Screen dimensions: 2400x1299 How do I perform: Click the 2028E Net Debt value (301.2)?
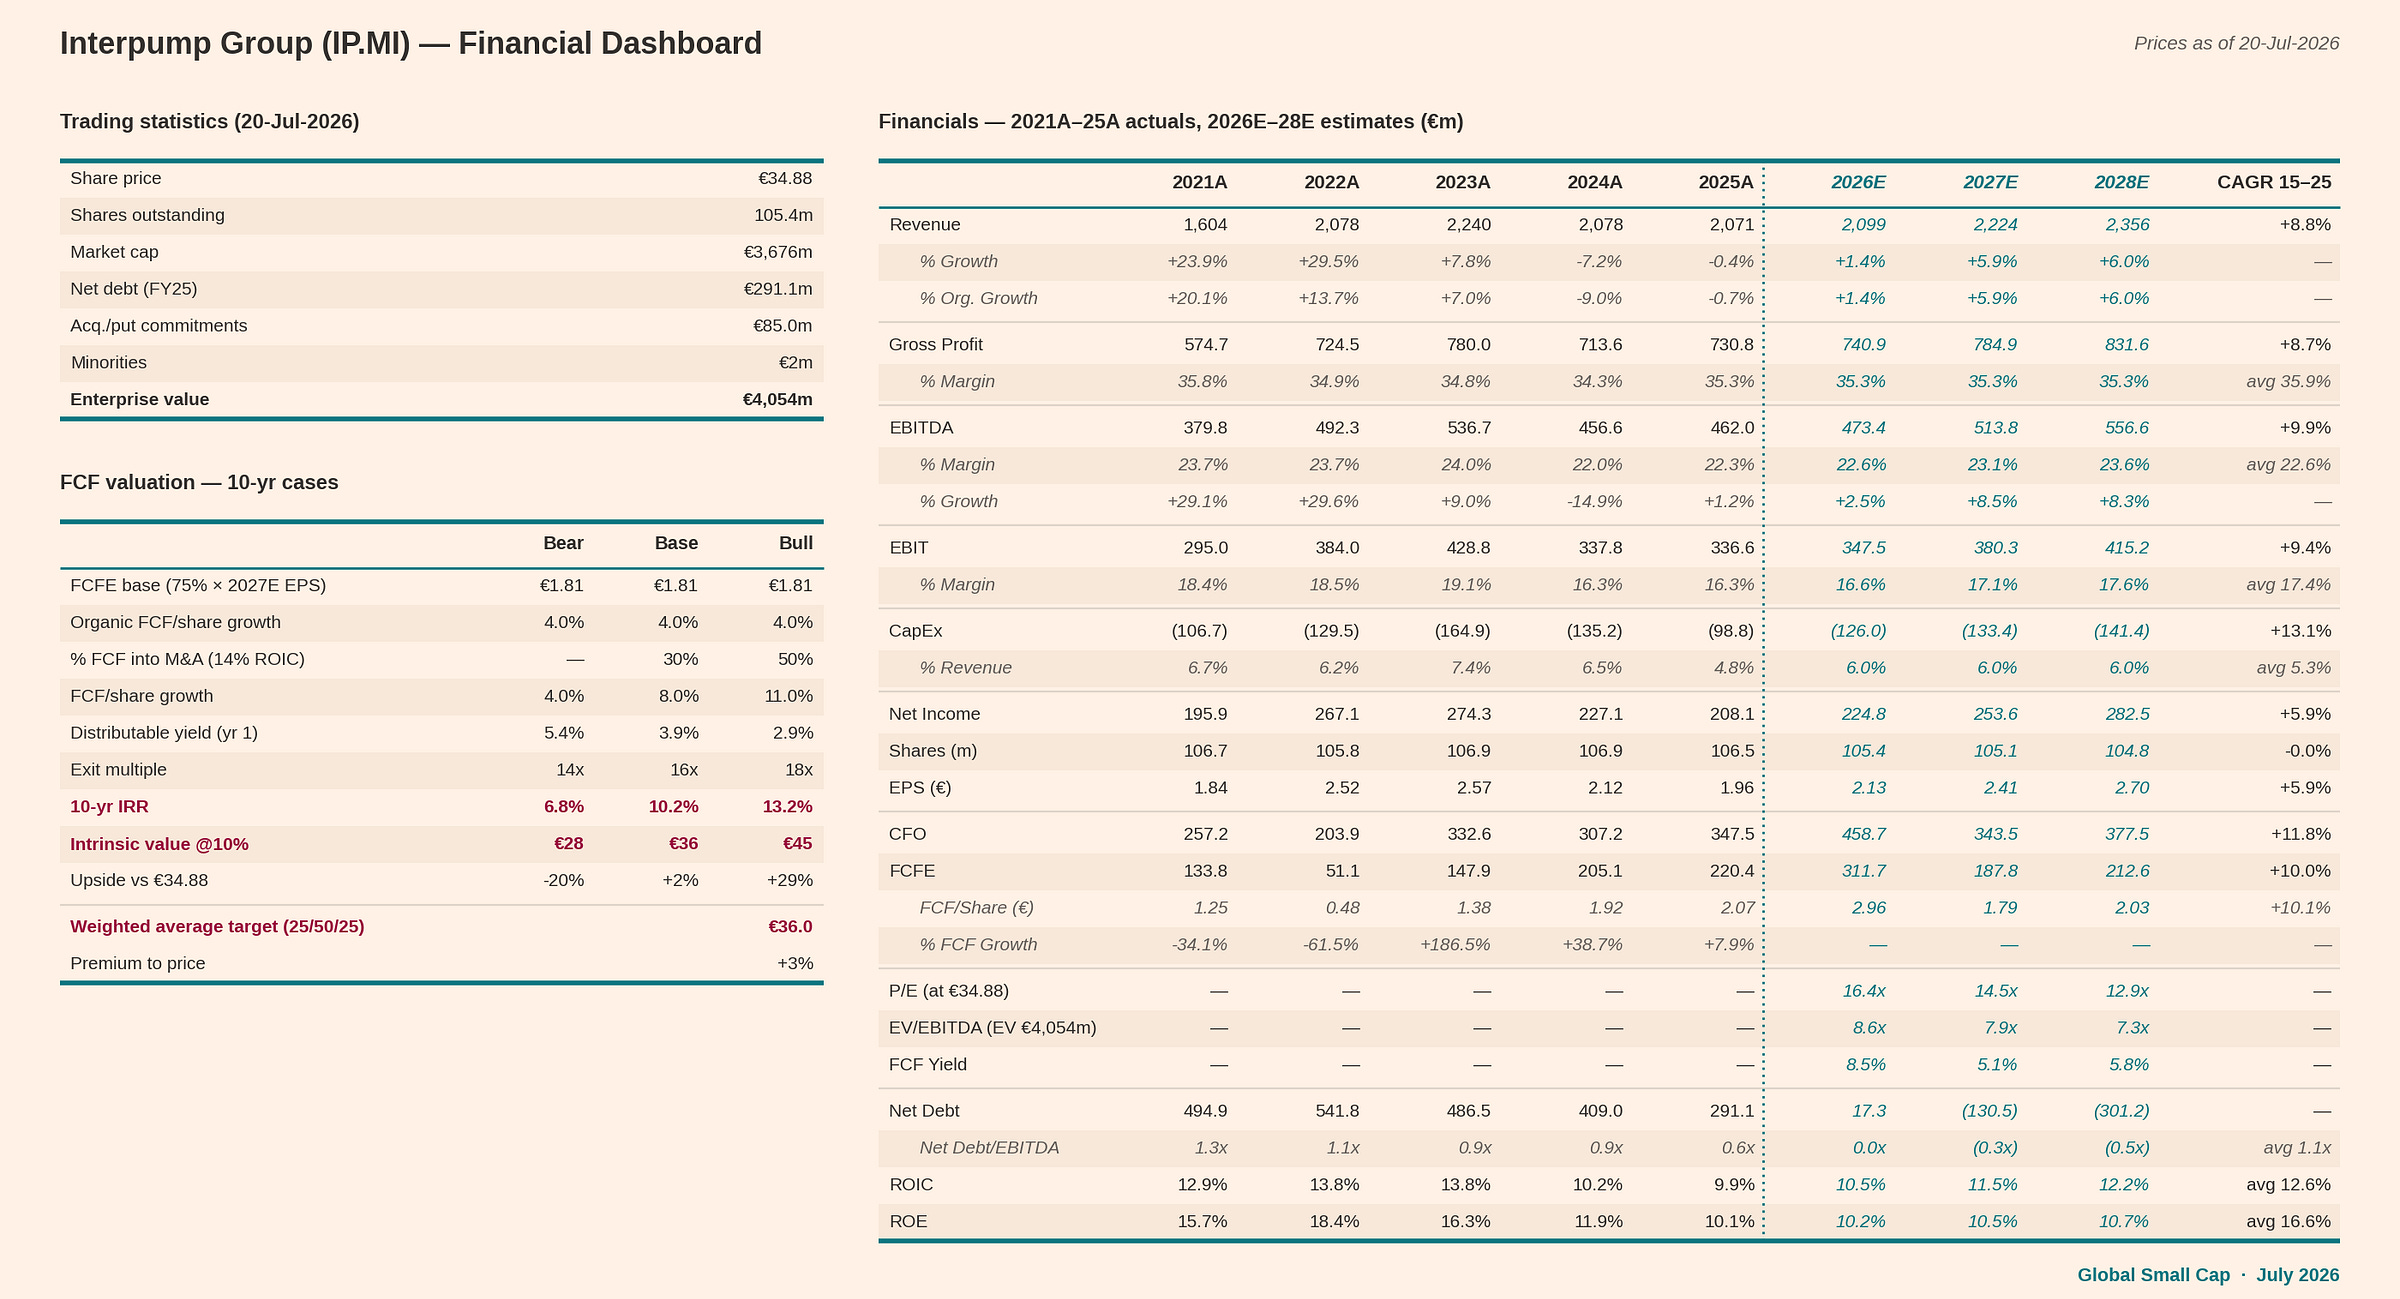[x=2122, y=1112]
